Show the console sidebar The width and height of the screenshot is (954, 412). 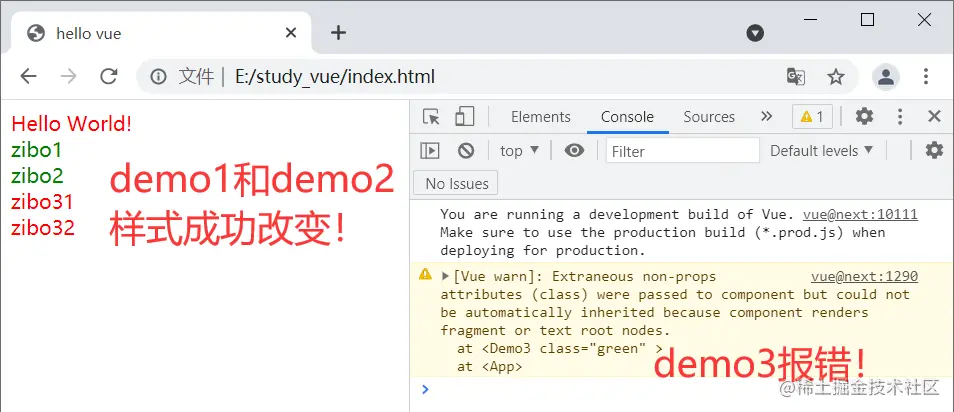pyautogui.click(x=430, y=150)
